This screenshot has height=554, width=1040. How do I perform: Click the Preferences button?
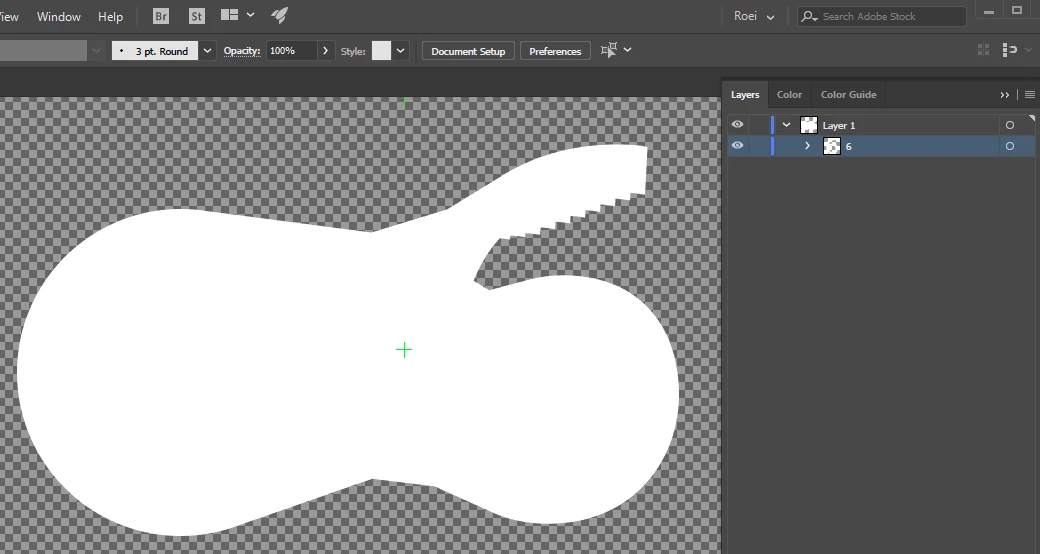click(x=555, y=51)
